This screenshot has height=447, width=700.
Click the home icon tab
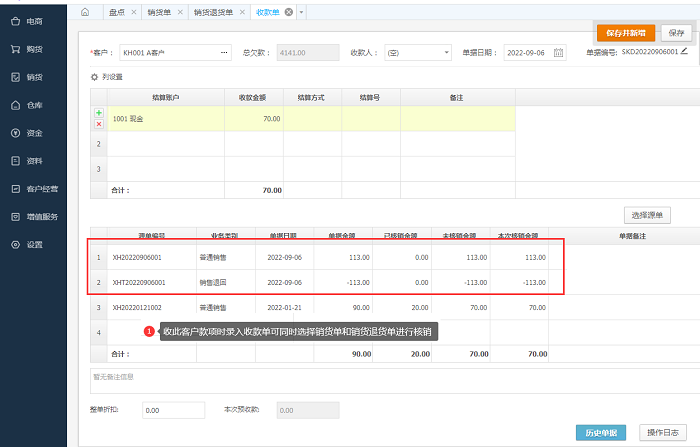[x=84, y=12]
